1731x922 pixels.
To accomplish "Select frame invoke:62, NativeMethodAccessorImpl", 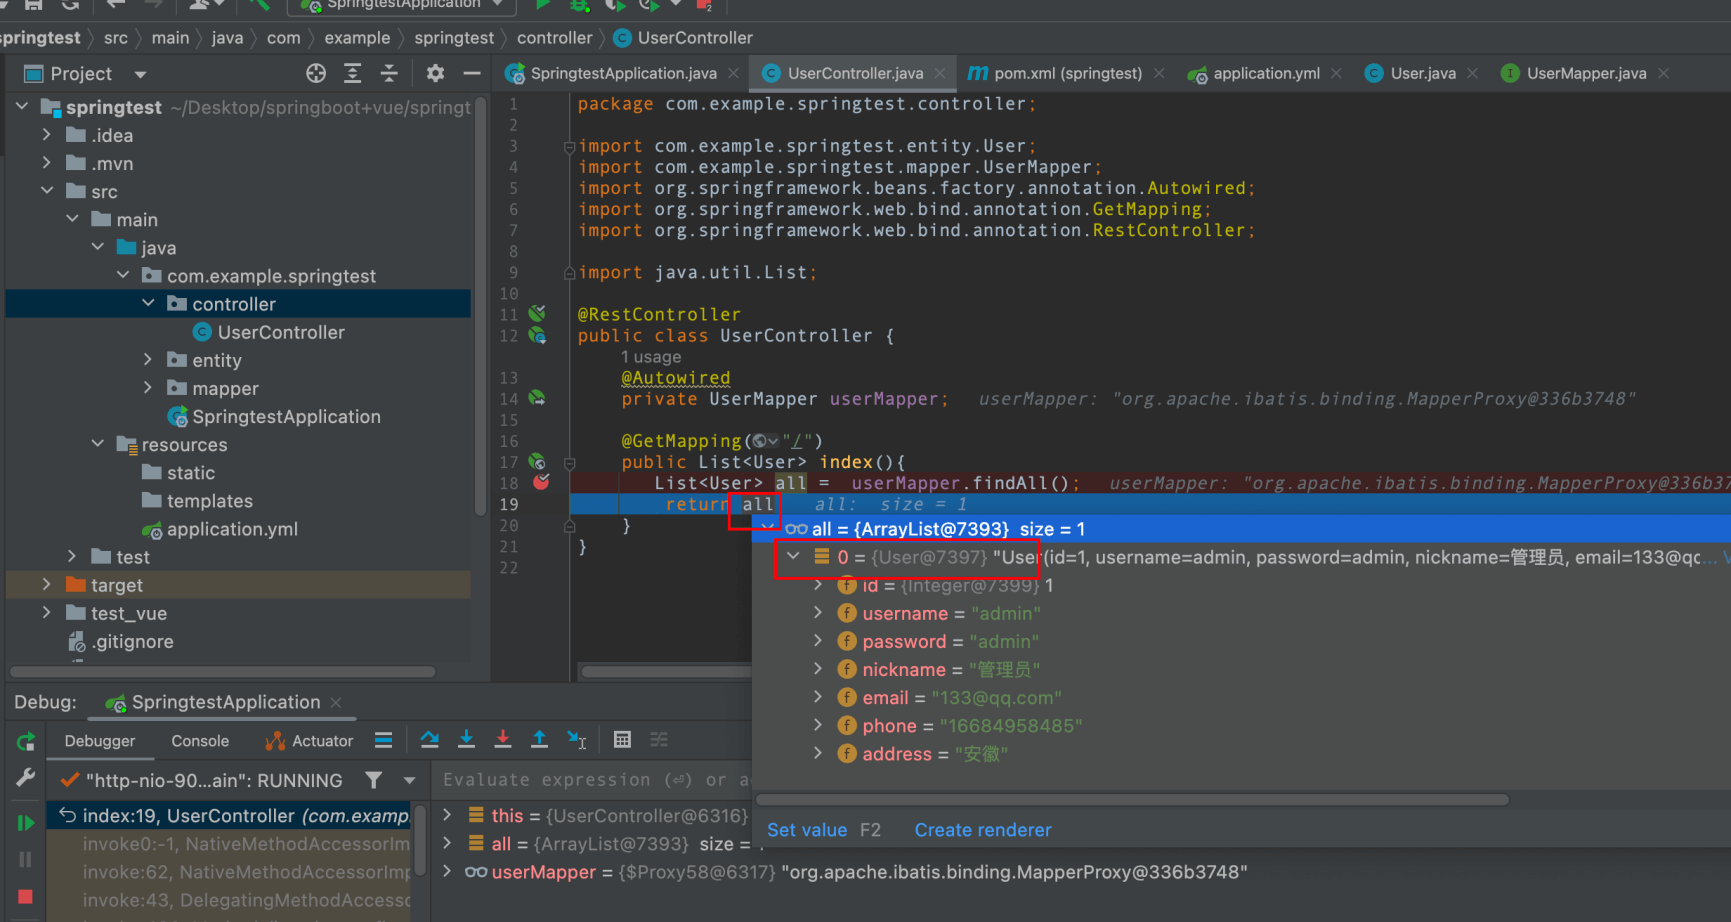I will pyautogui.click(x=246, y=872).
